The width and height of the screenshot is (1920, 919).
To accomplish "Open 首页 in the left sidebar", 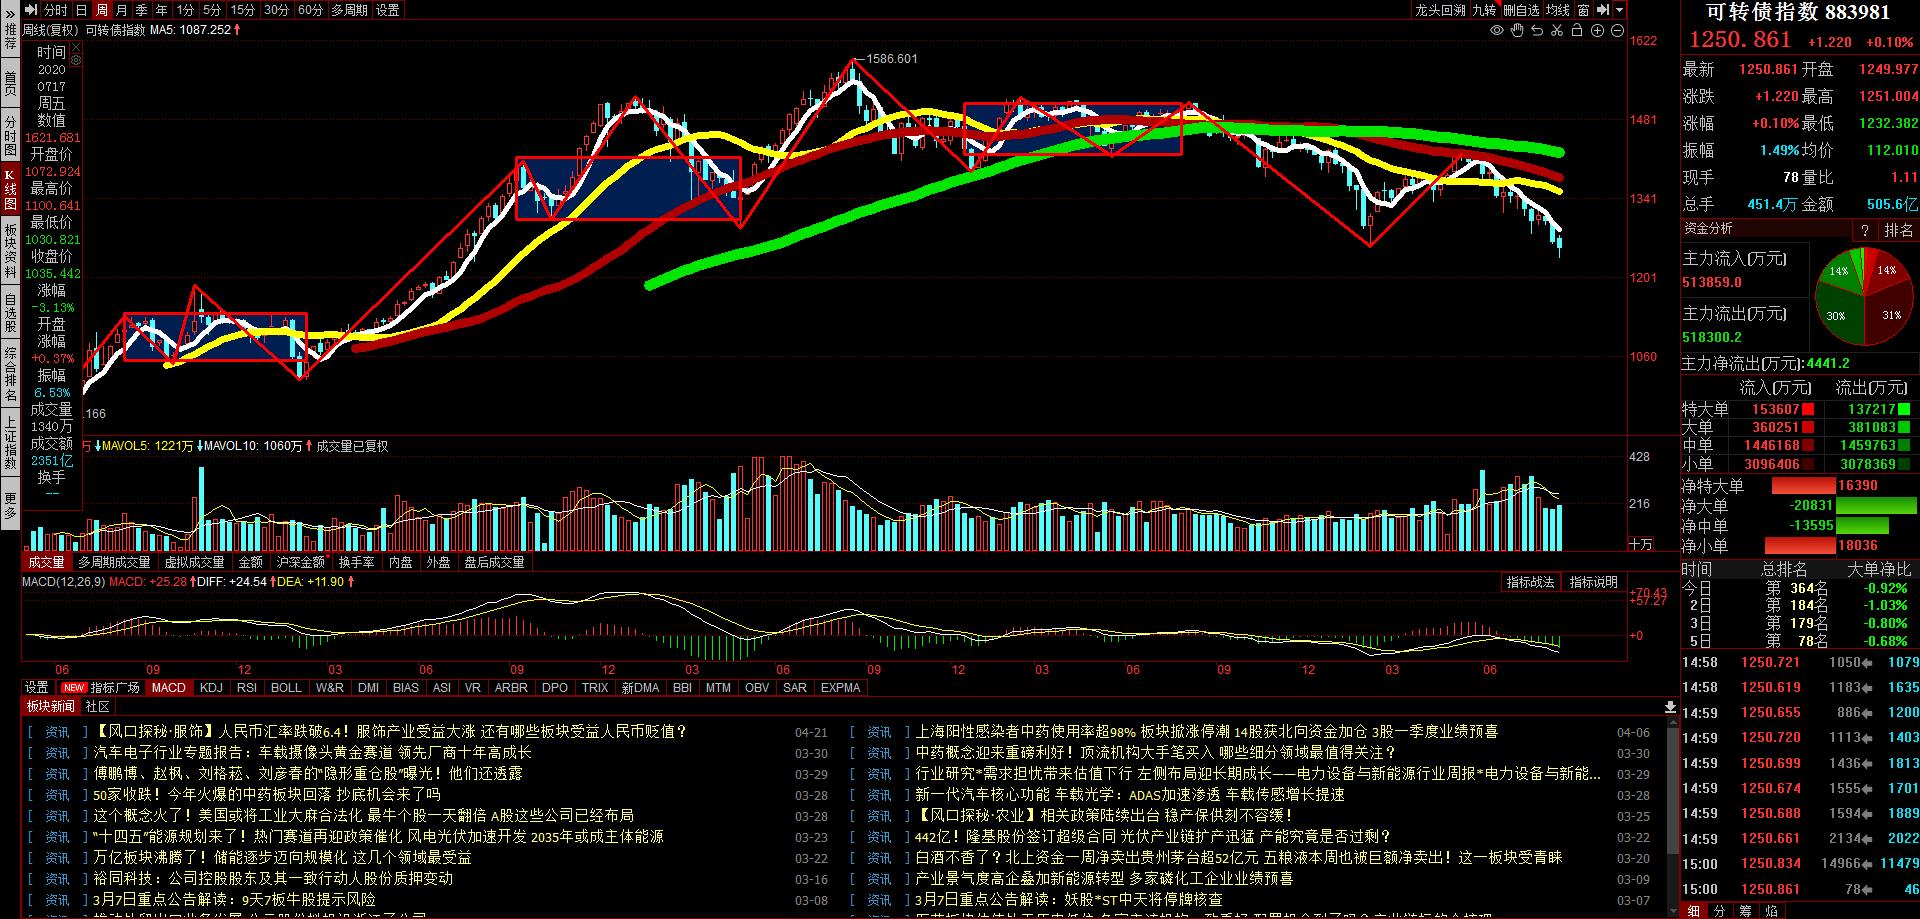I will click(10, 84).
